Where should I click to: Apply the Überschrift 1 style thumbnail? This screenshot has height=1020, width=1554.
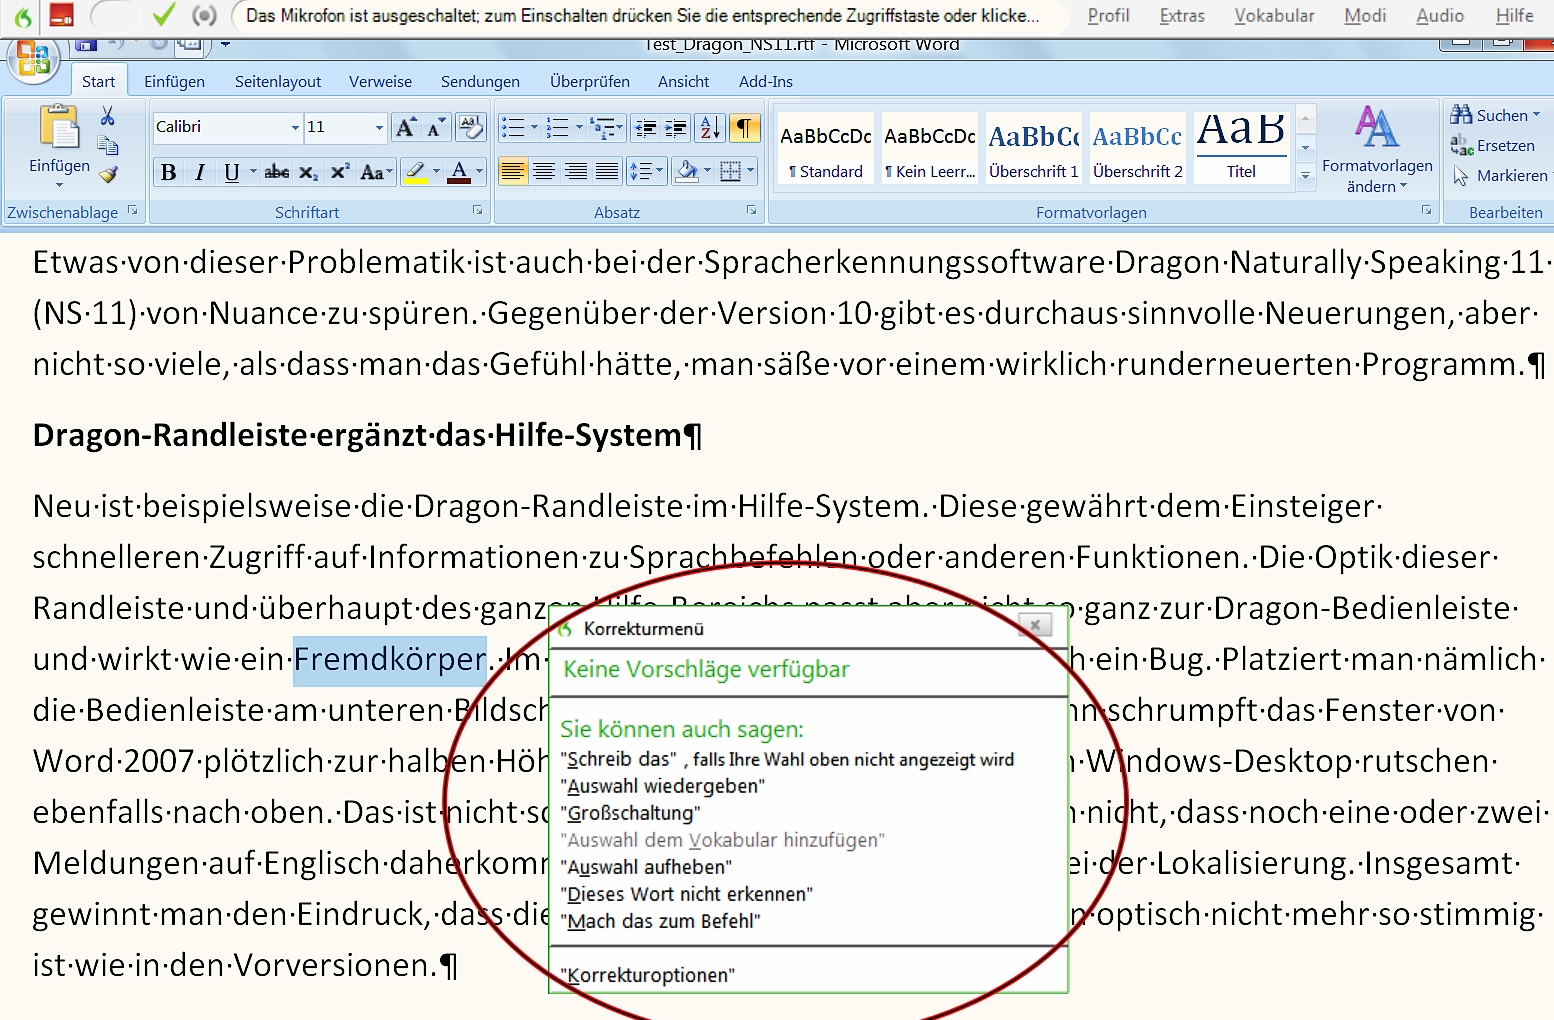pyautogui.click(x=1034, y=148)
